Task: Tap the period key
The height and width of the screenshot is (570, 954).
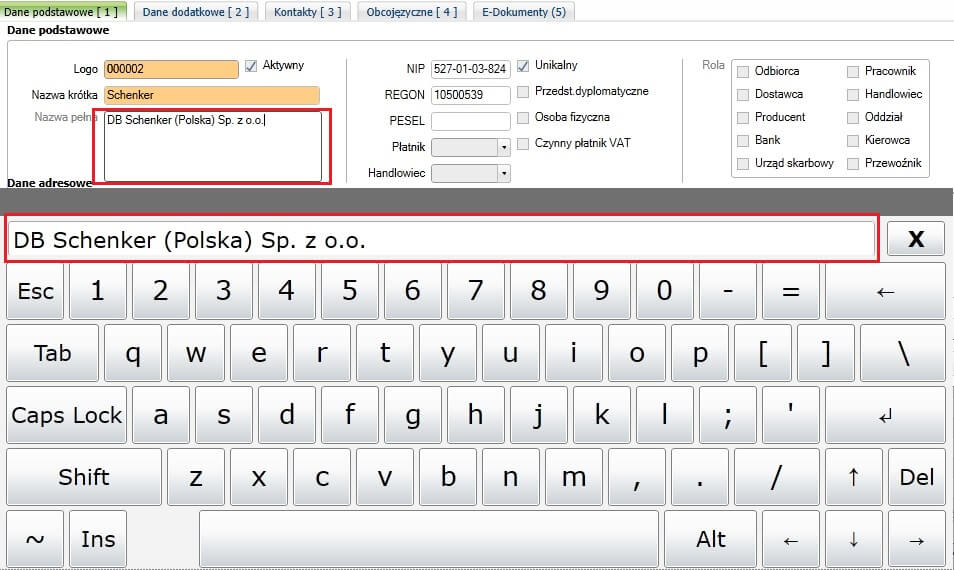Action: pos(700,477)
